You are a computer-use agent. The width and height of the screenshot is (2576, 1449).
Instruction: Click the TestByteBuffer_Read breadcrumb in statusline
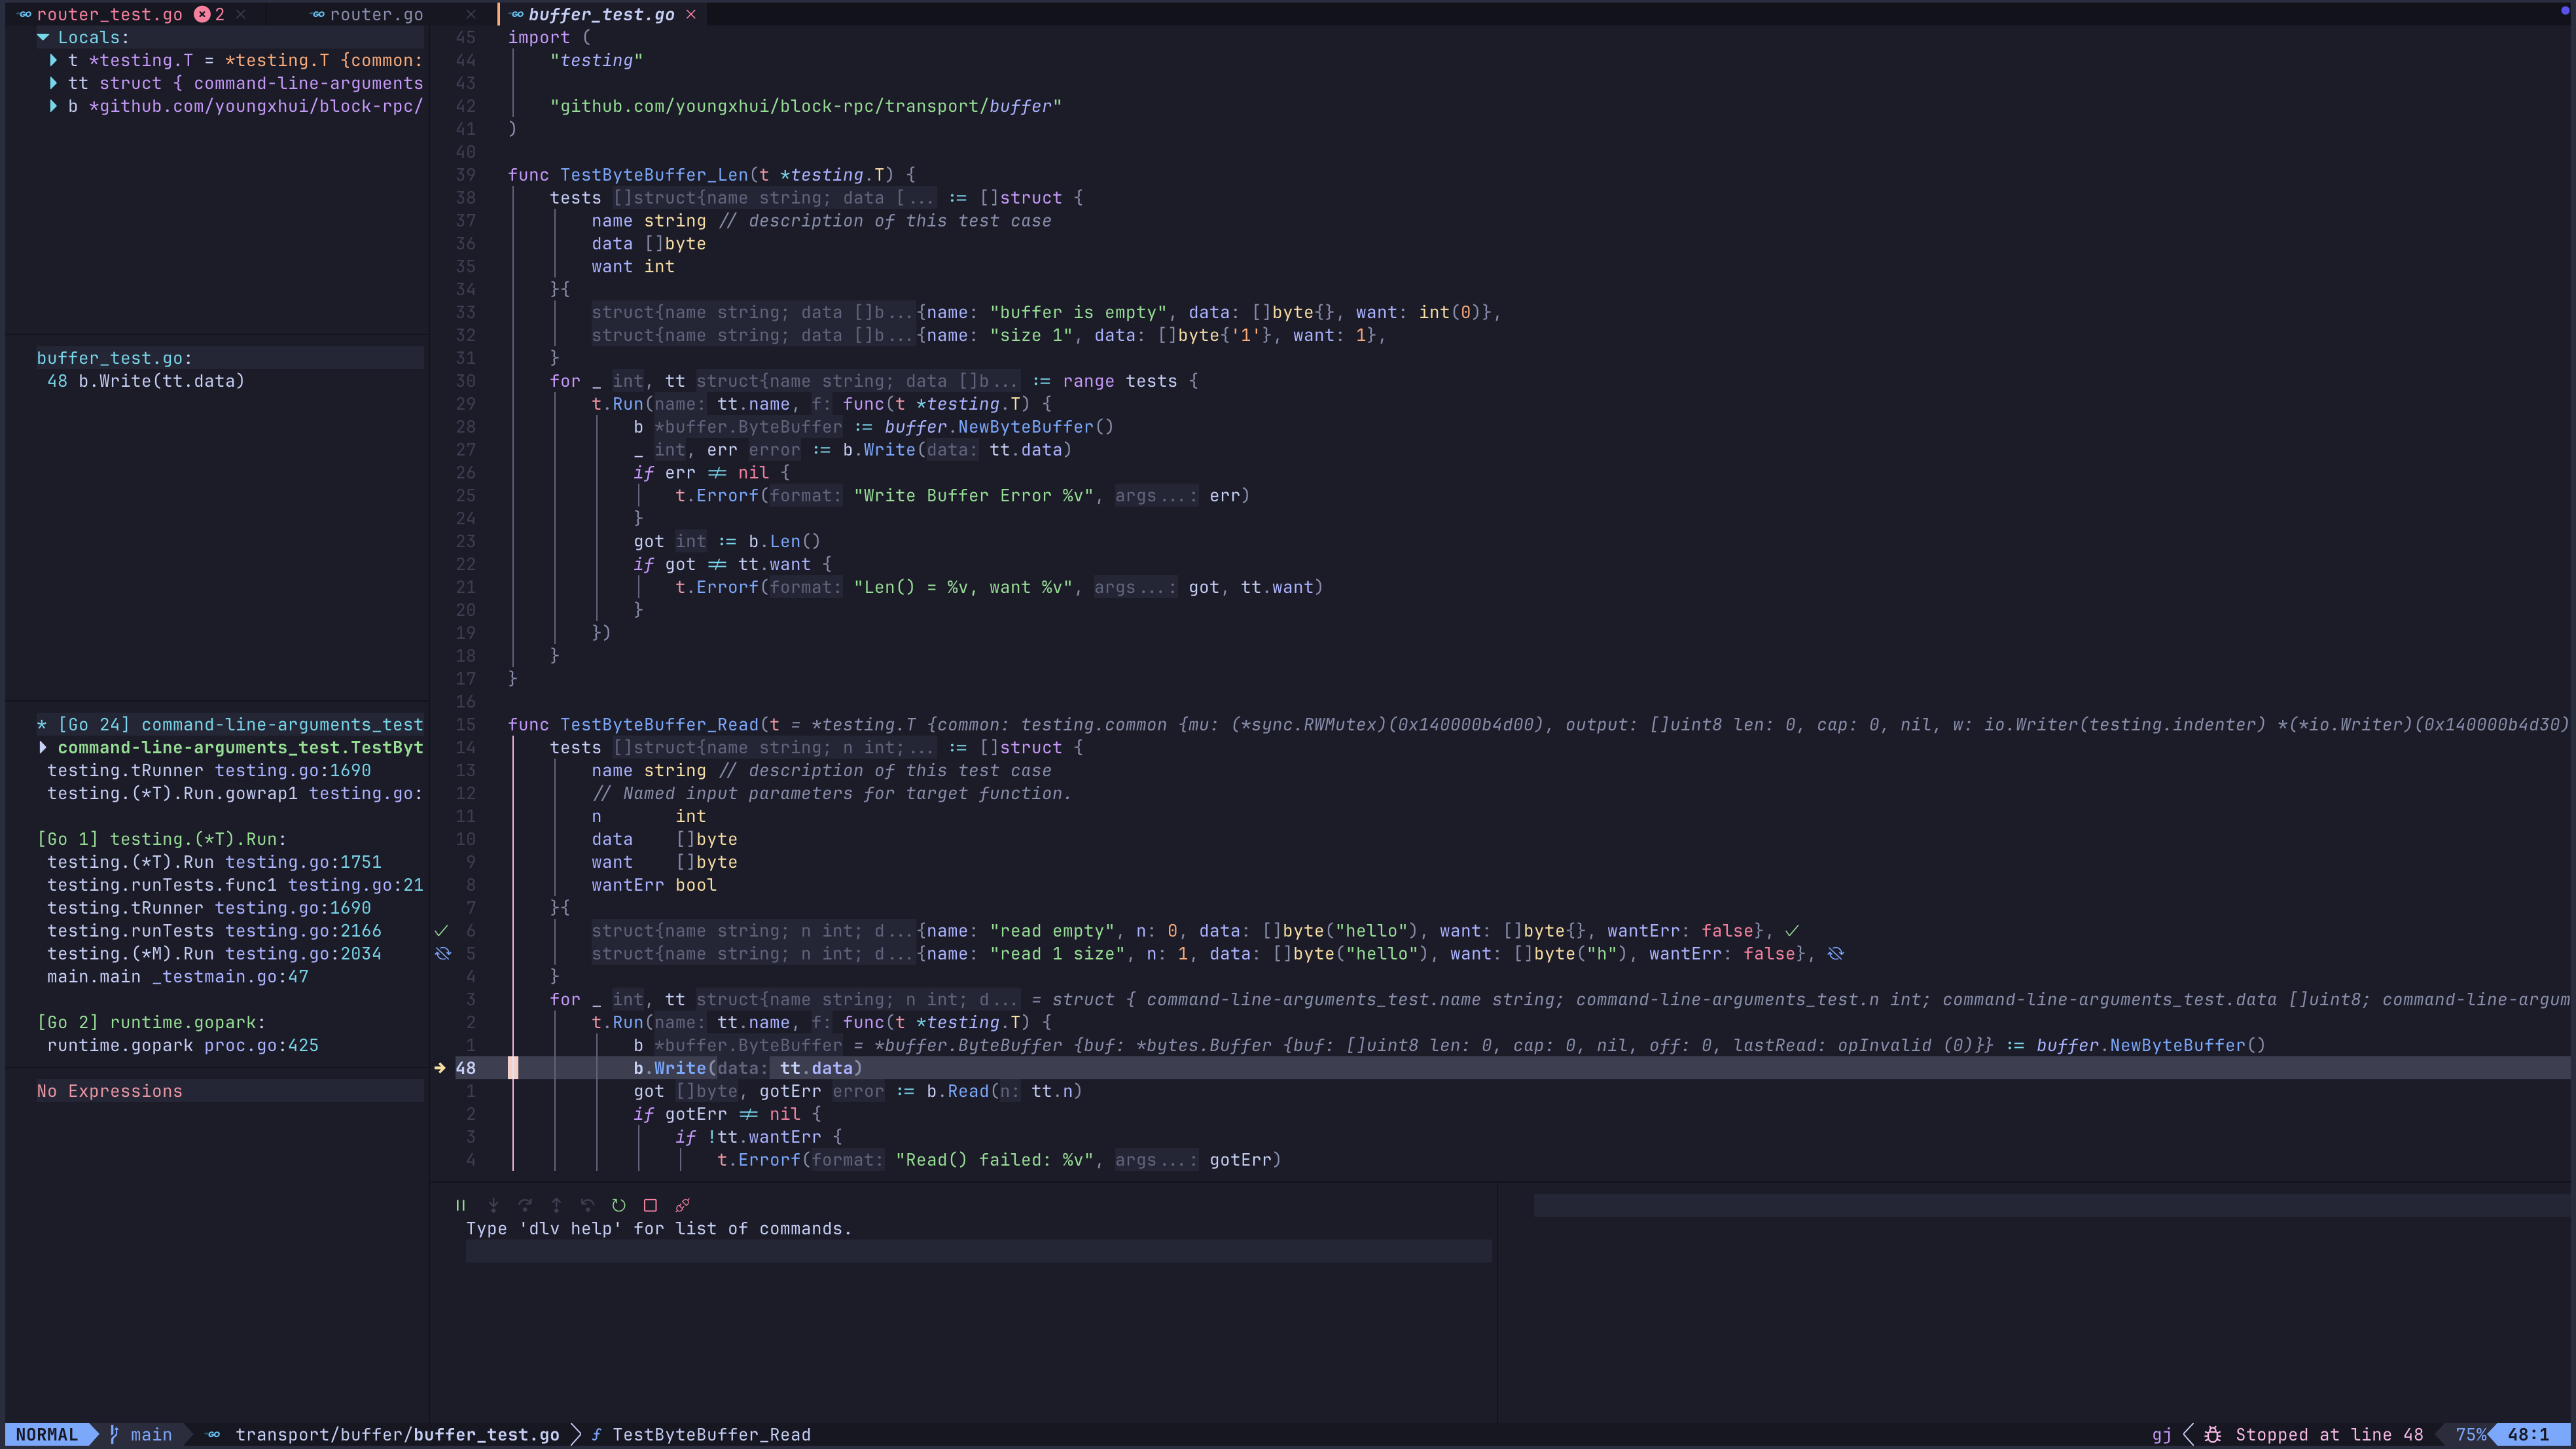[711, 1434]
